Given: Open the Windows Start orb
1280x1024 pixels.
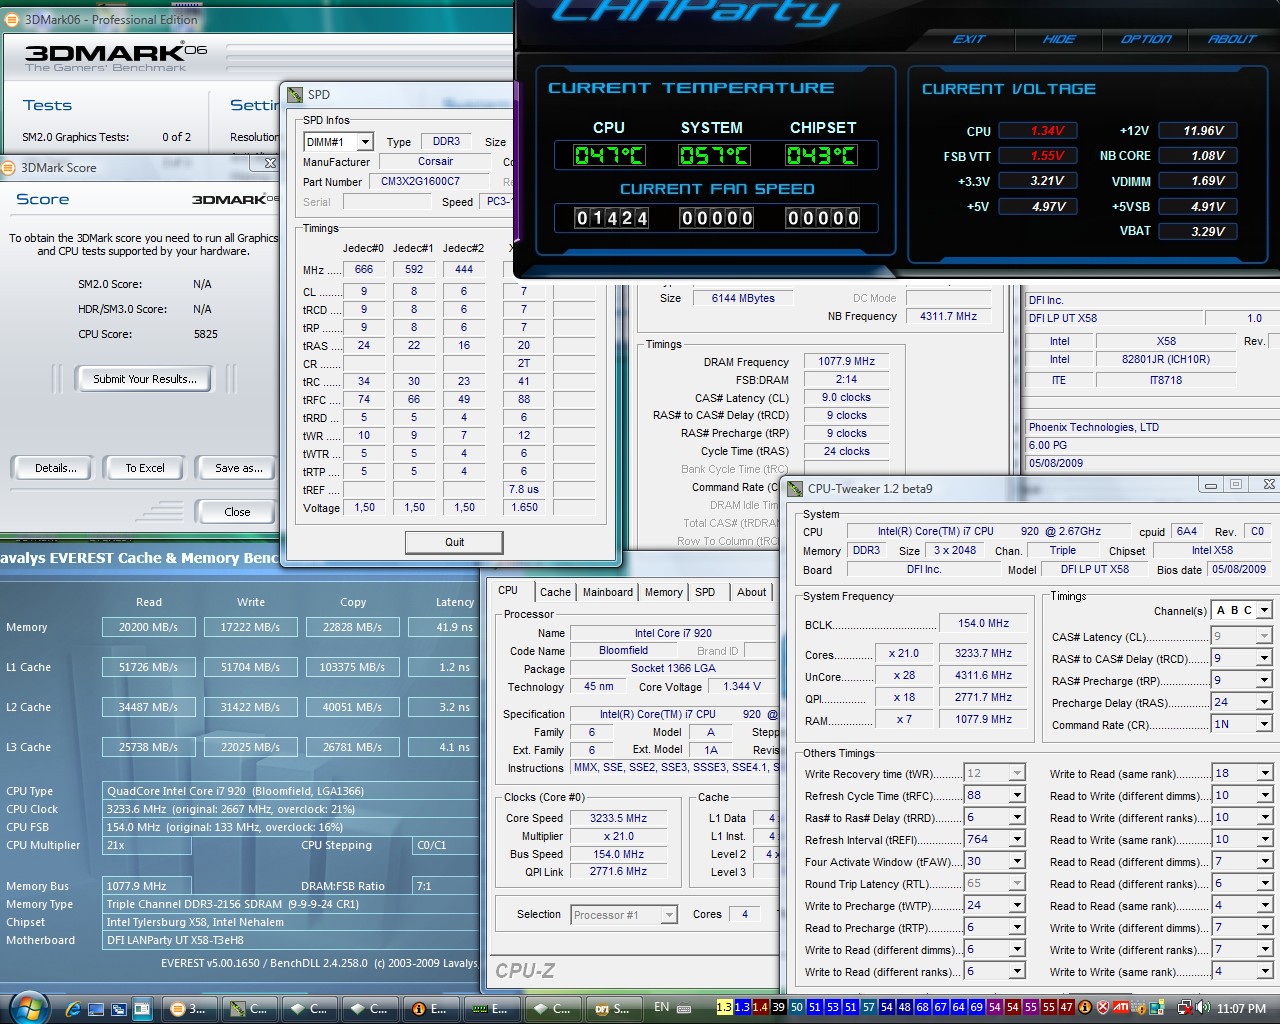Looking at the screenshot, I should (x=28, y=1007).
